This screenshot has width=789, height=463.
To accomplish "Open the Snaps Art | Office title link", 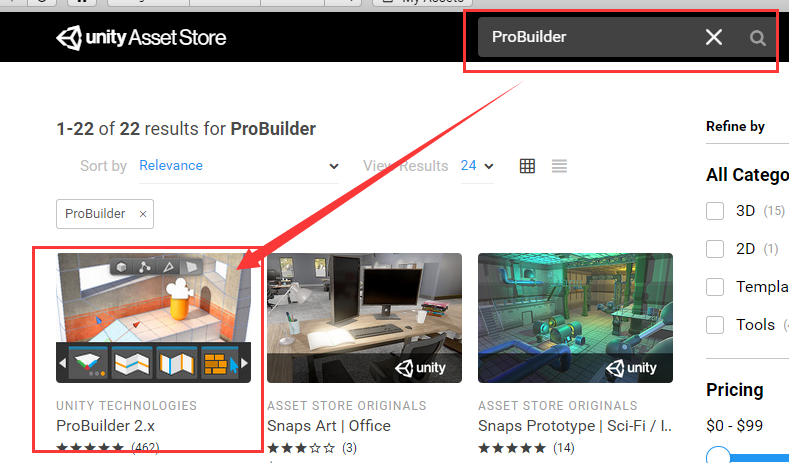I will [x=329, y=426].
